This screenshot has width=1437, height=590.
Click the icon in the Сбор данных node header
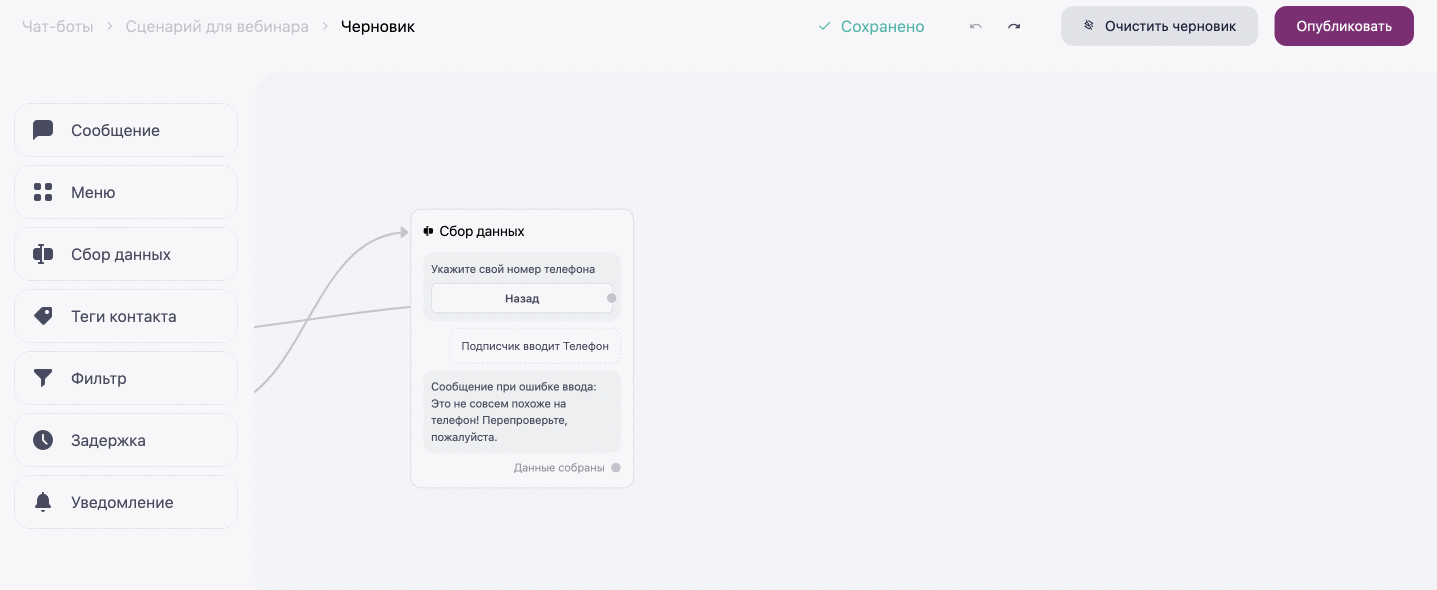coord(428,231)
